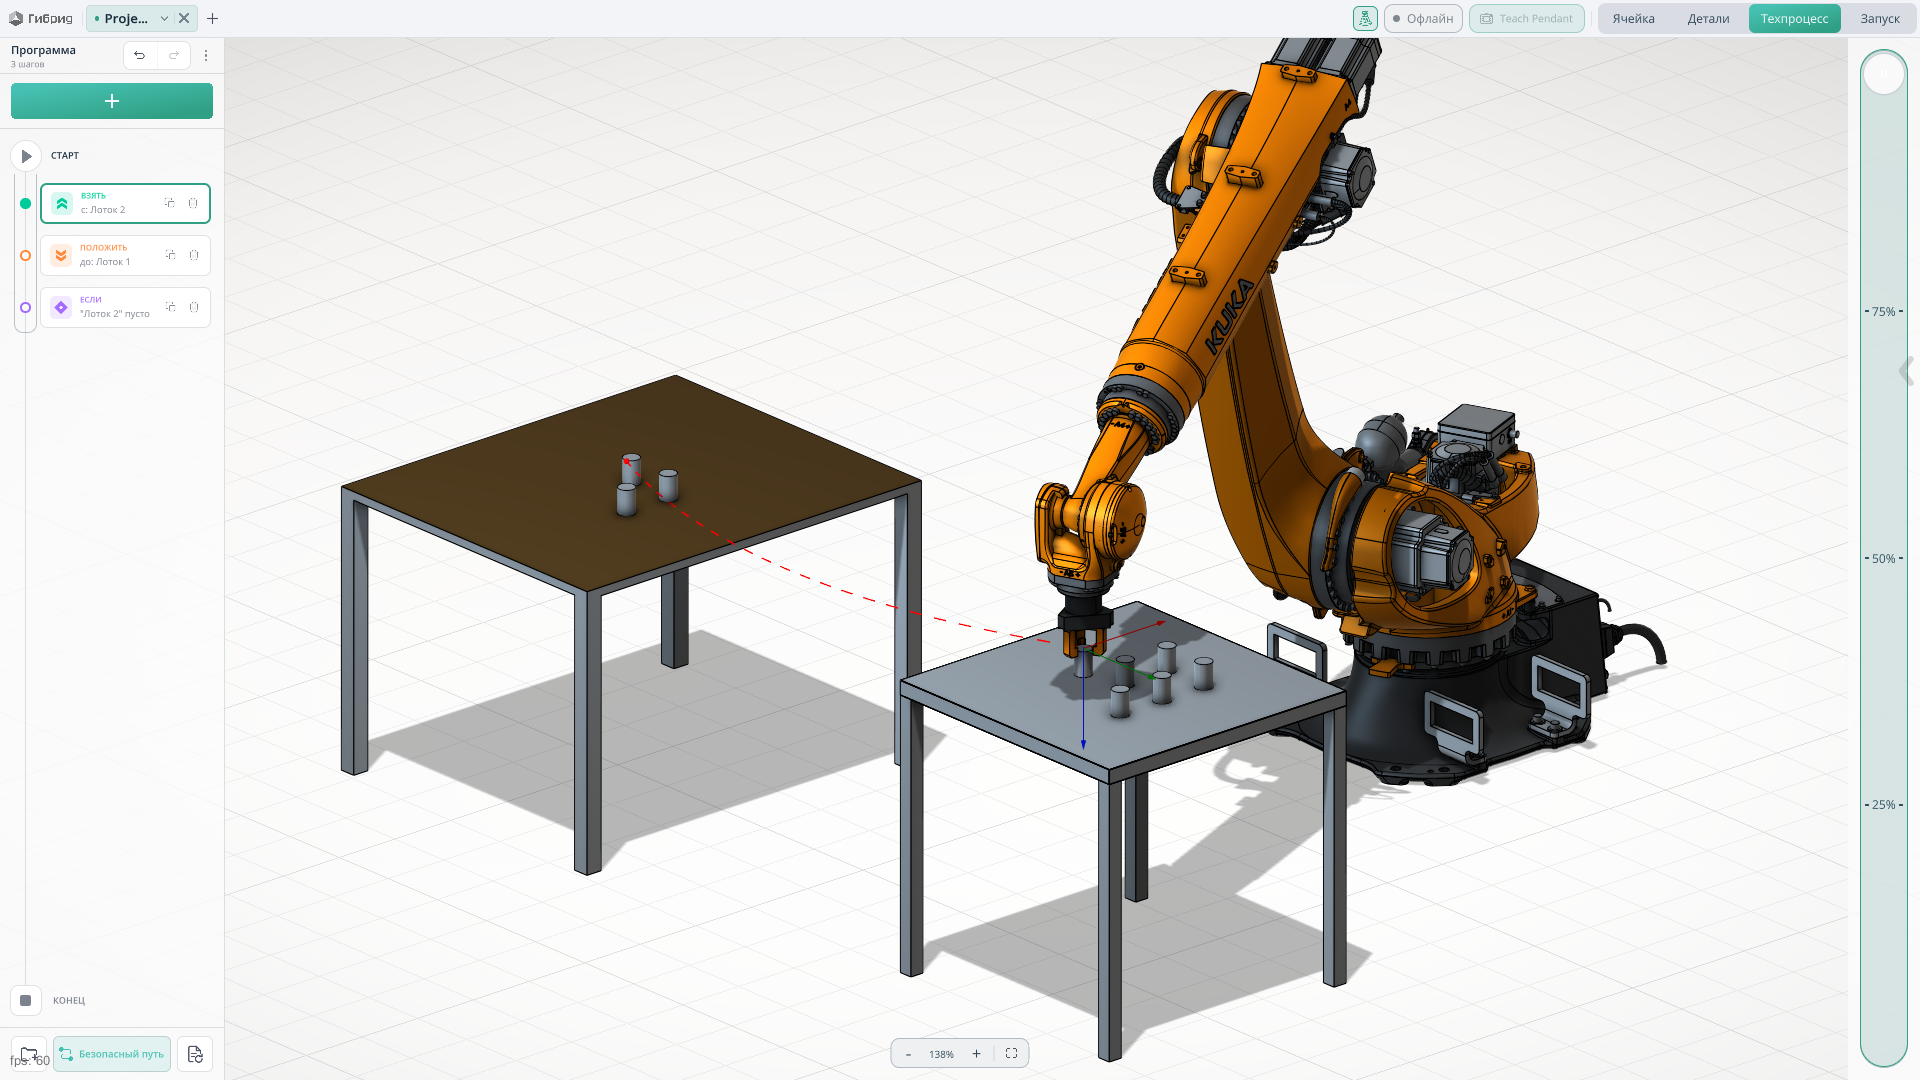
Task: Click the green timeline dot for ВЗЯТЬ
Action: pyautogui.click(x=26, y=203)
